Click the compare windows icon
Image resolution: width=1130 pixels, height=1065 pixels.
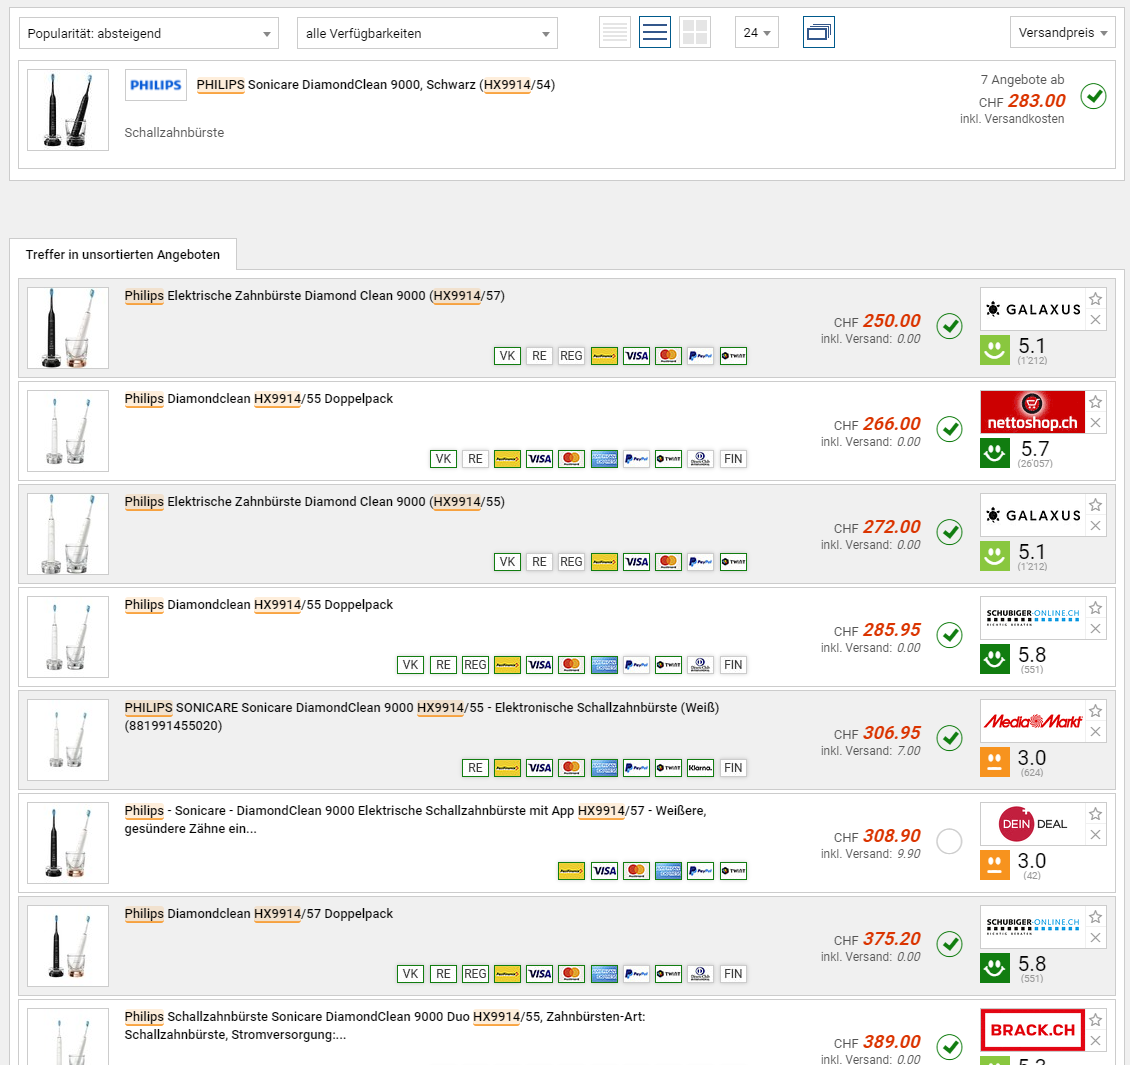pos(818,32)
